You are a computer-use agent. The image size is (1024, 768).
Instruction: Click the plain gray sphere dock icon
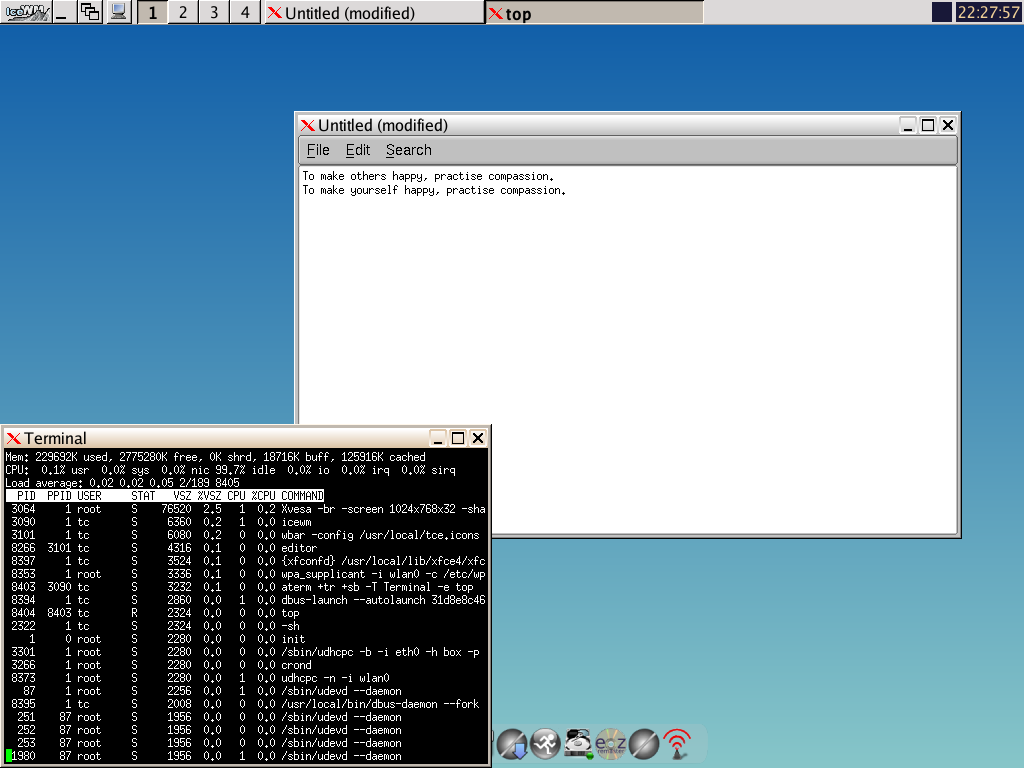(x=644, y=744)
